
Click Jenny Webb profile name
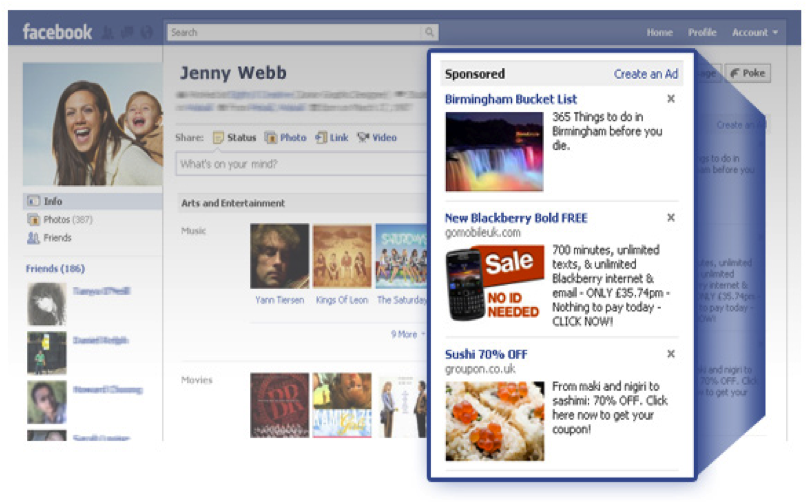tap(233, 73)
